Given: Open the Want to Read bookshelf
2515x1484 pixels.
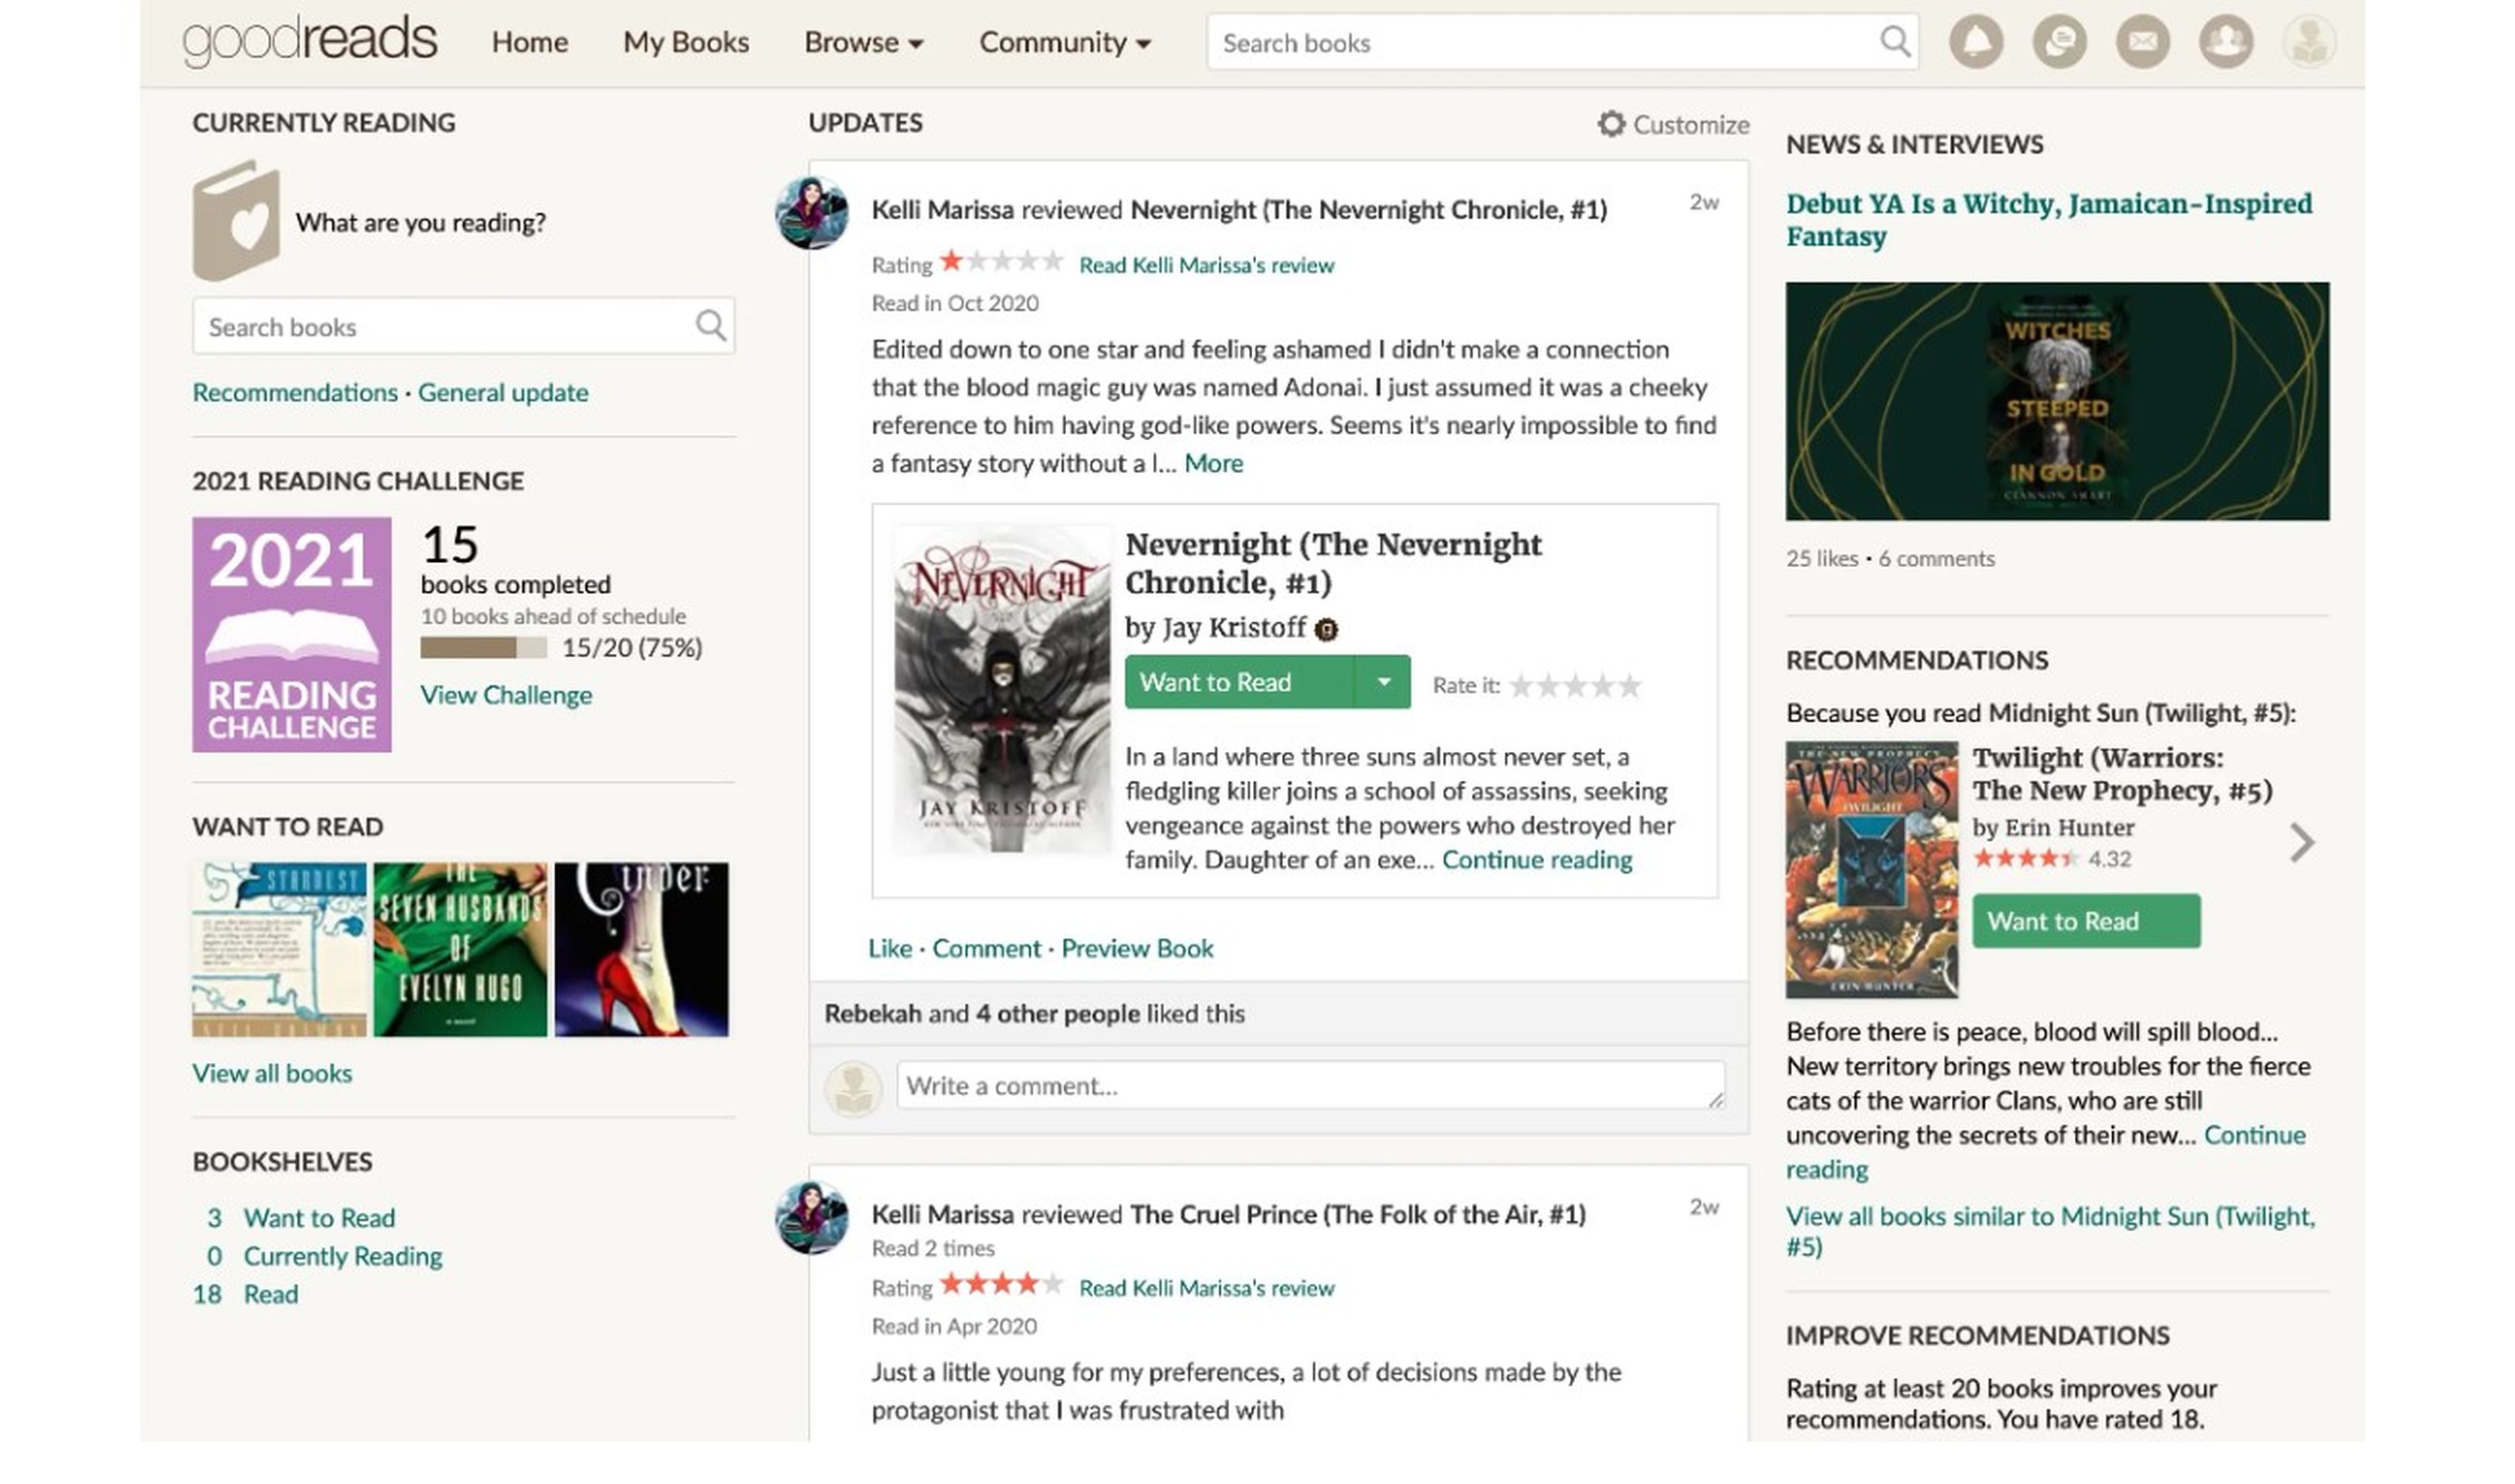Looking at the screenshot, I should pos(319,1218).
